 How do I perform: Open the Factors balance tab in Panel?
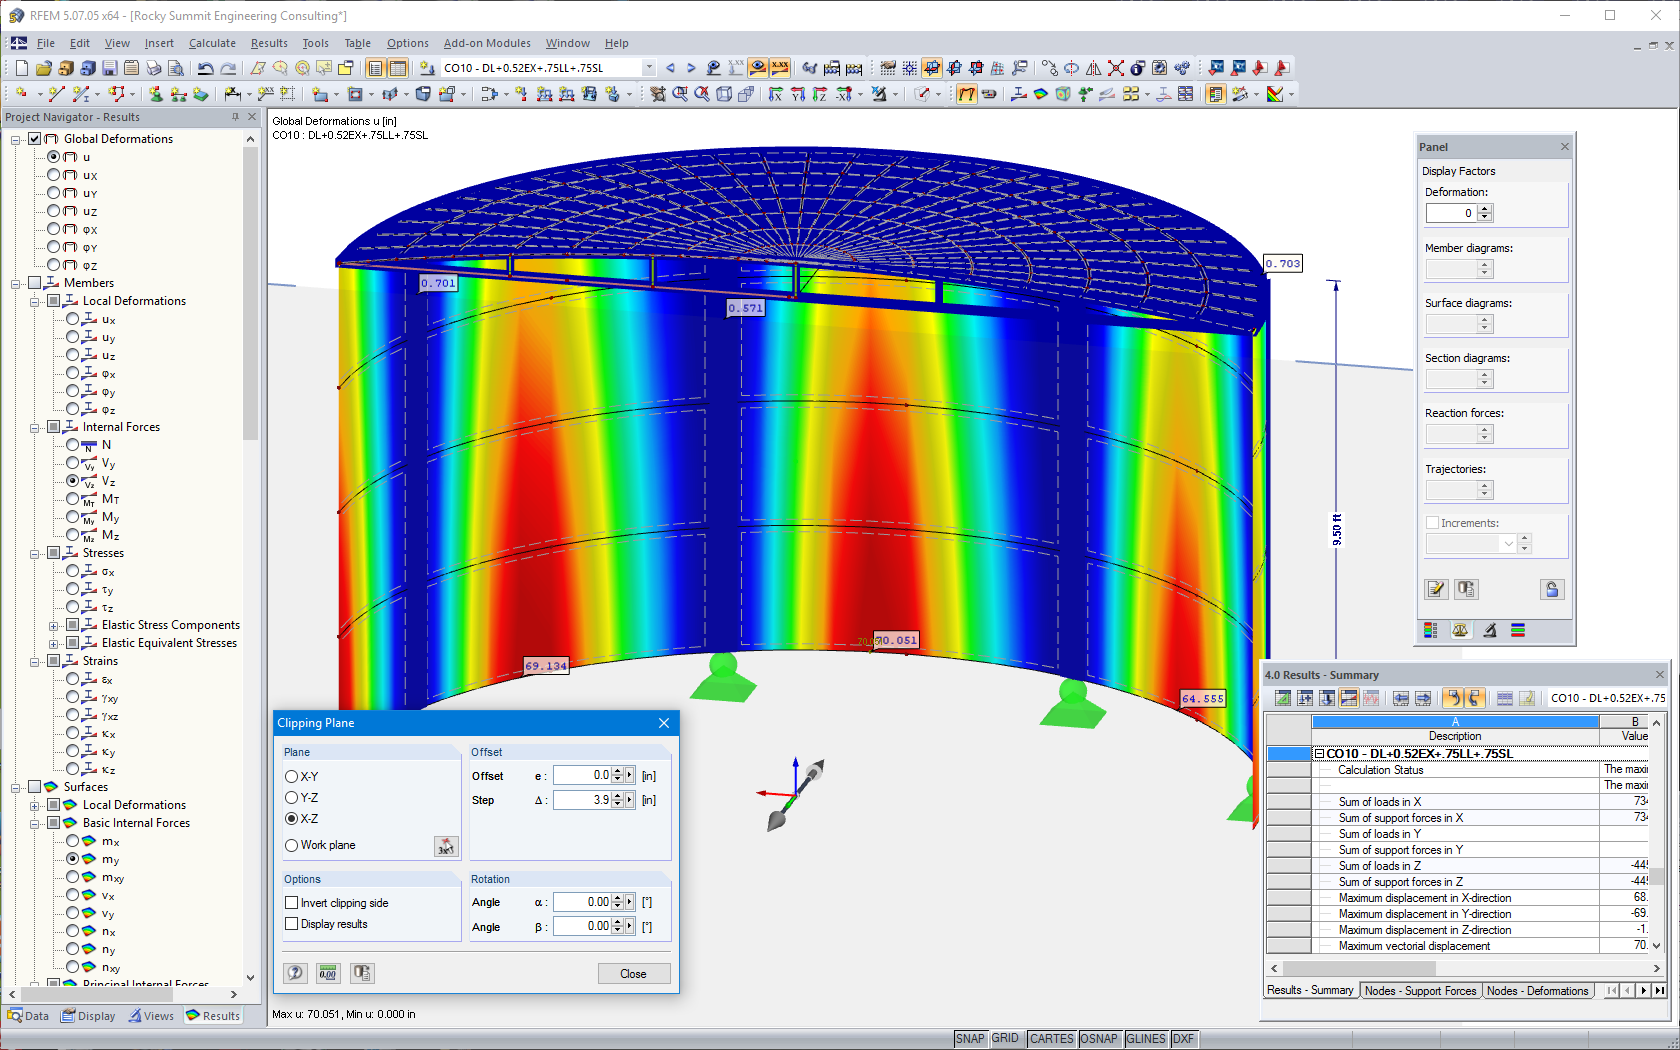(1460, 630)
